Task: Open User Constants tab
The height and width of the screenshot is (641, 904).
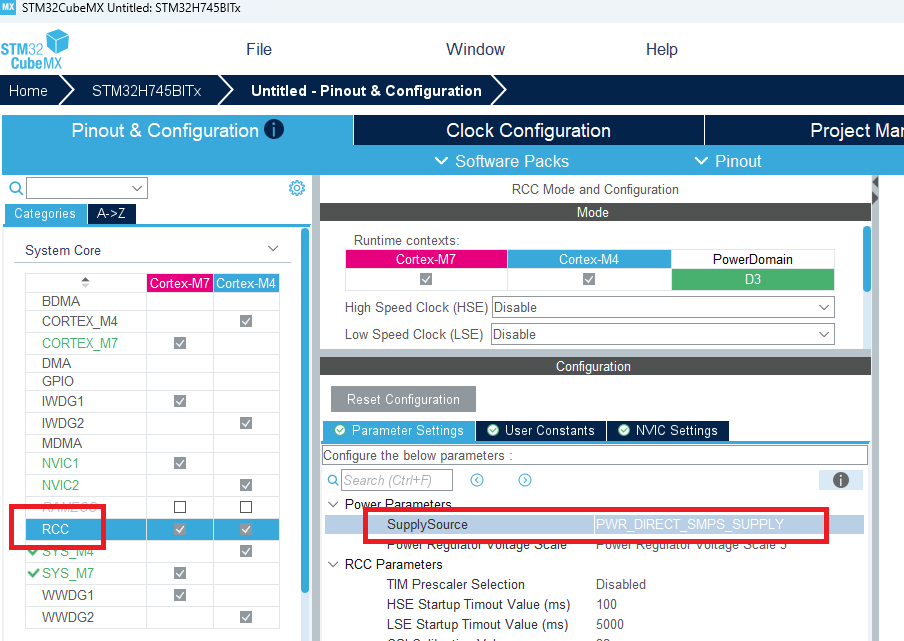Action: [x=541, y=431]
